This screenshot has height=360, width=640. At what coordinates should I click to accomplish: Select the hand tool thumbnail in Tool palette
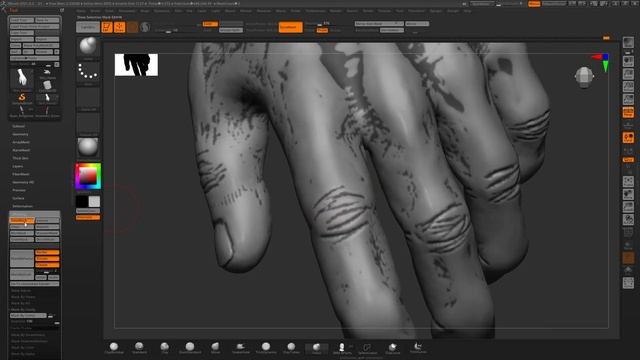point(22,79)
